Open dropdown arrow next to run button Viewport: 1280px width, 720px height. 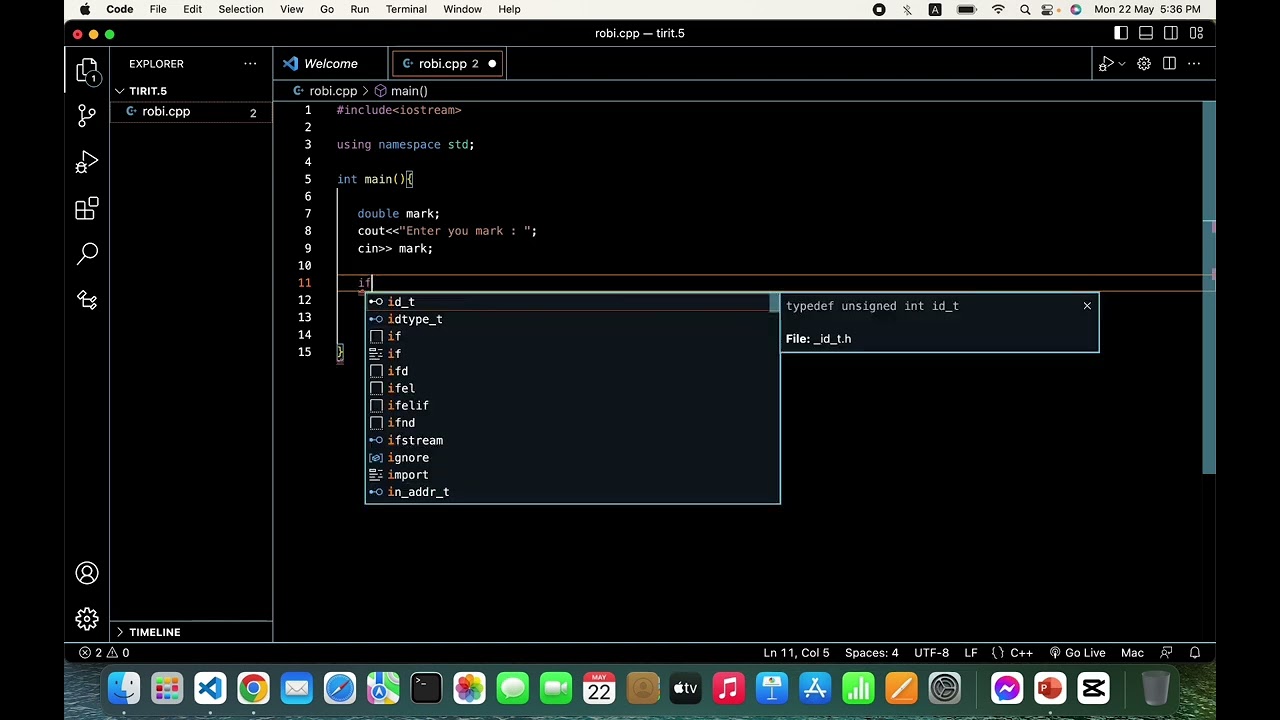pyautogui.click(x=1121, y=64)
